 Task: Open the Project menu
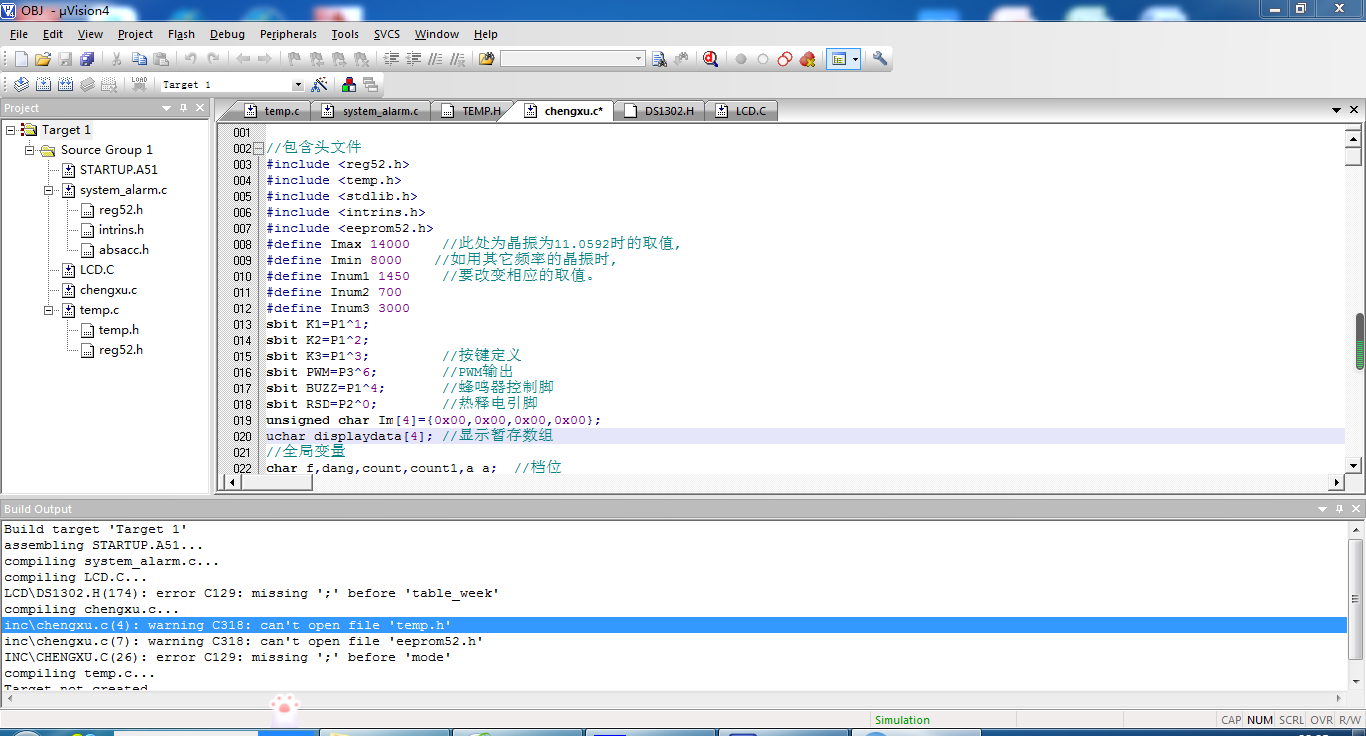point(136,34)
